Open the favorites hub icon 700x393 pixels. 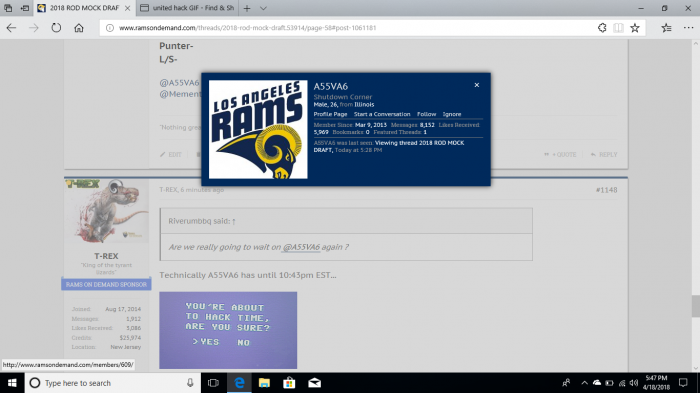[x=667, y=28]
